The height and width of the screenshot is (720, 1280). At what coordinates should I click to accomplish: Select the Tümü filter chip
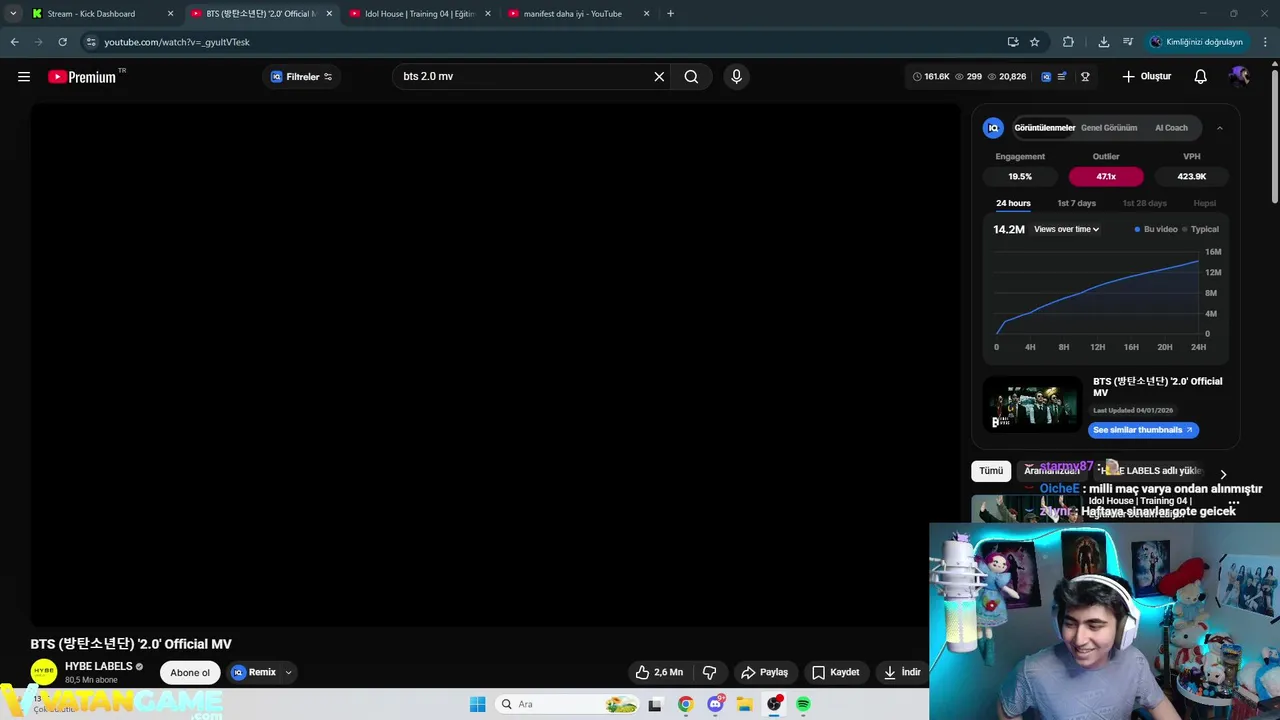[x=991, y=471]
